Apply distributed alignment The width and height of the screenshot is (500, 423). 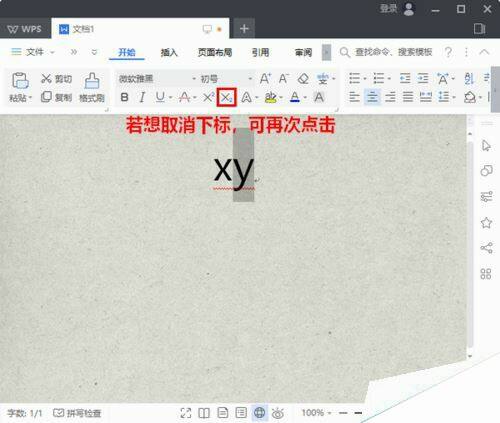[426, 97]
